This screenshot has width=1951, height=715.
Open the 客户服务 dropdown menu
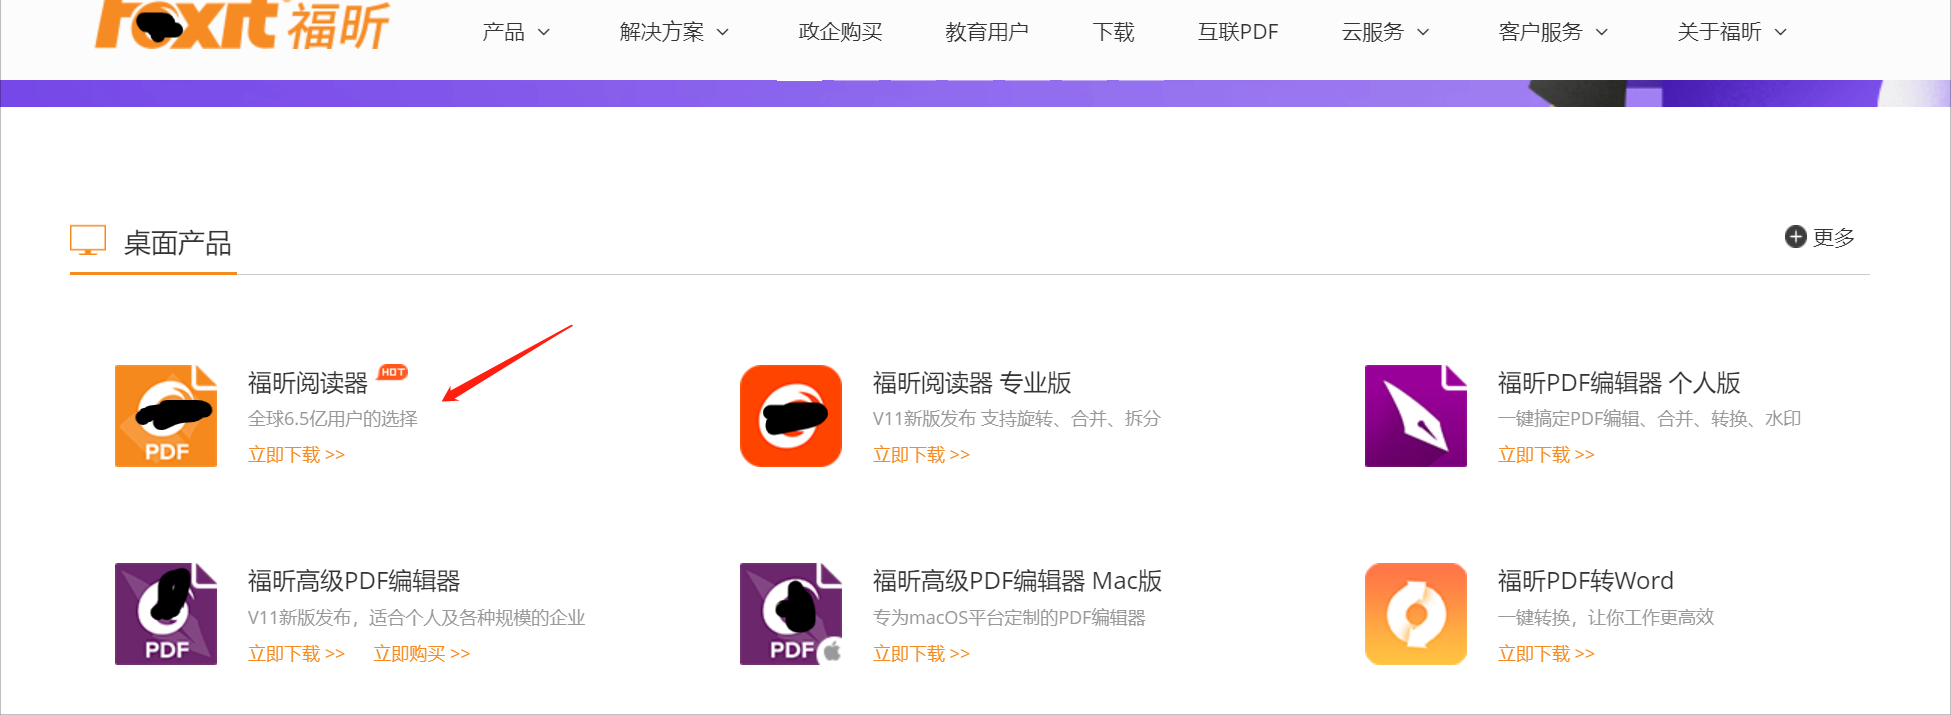(x=1553, y=32)
